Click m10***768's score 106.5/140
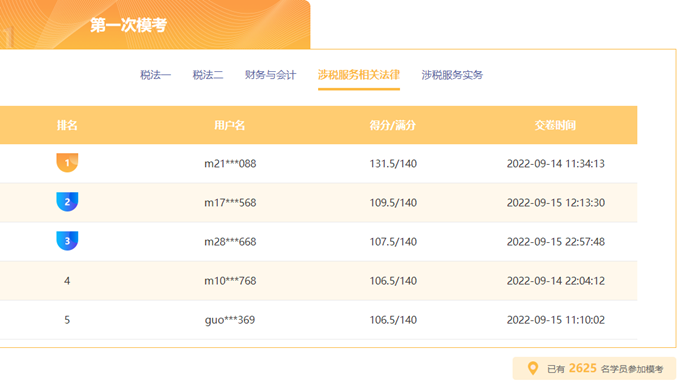The image size is (680, 381). [393, 281]
